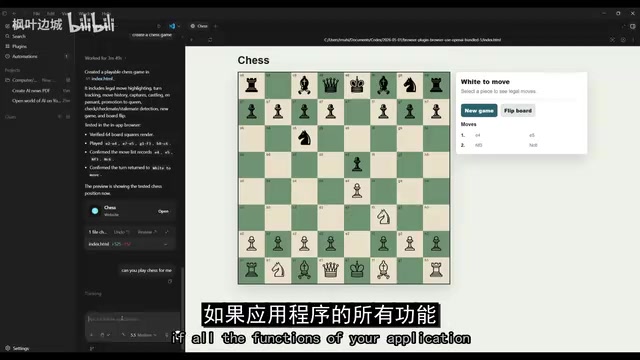This screenshot has width=640, height=360.
Task: Click the file path address bar
Action: pyautogui.click(x=412, y=40)
